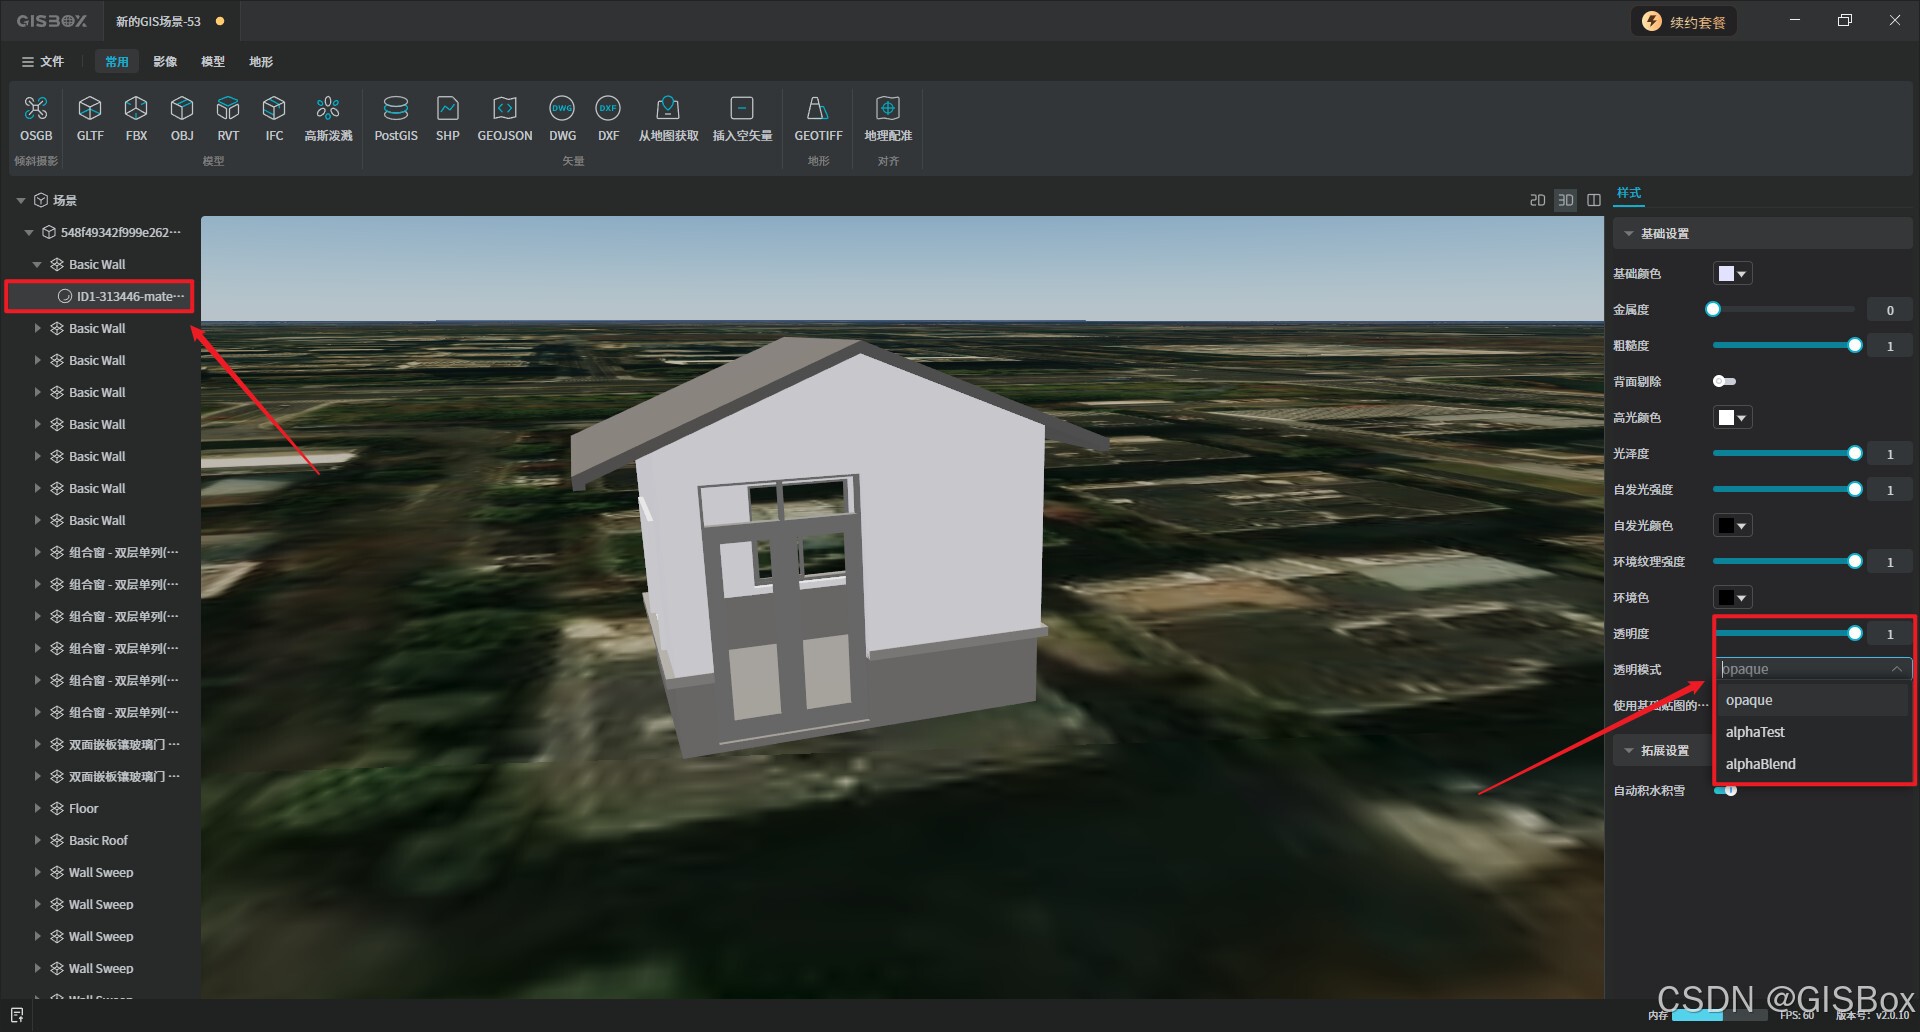Click the 环境纹理强度 value field
1920x1032 pixels.
coord(1890,562)
